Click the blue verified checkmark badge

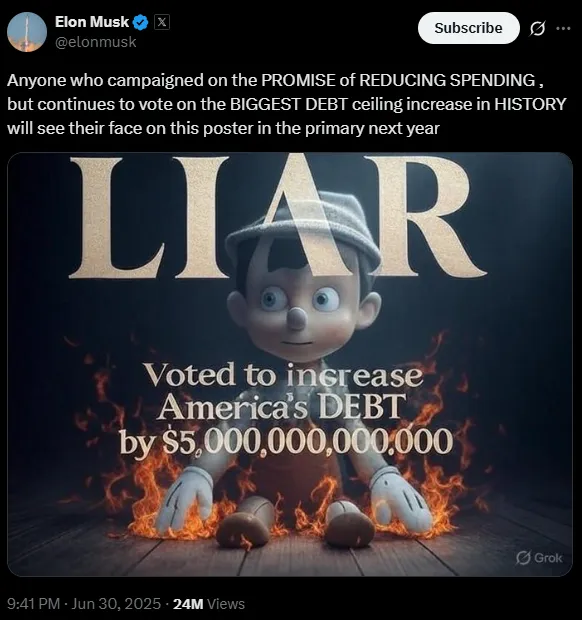(141, 23)
